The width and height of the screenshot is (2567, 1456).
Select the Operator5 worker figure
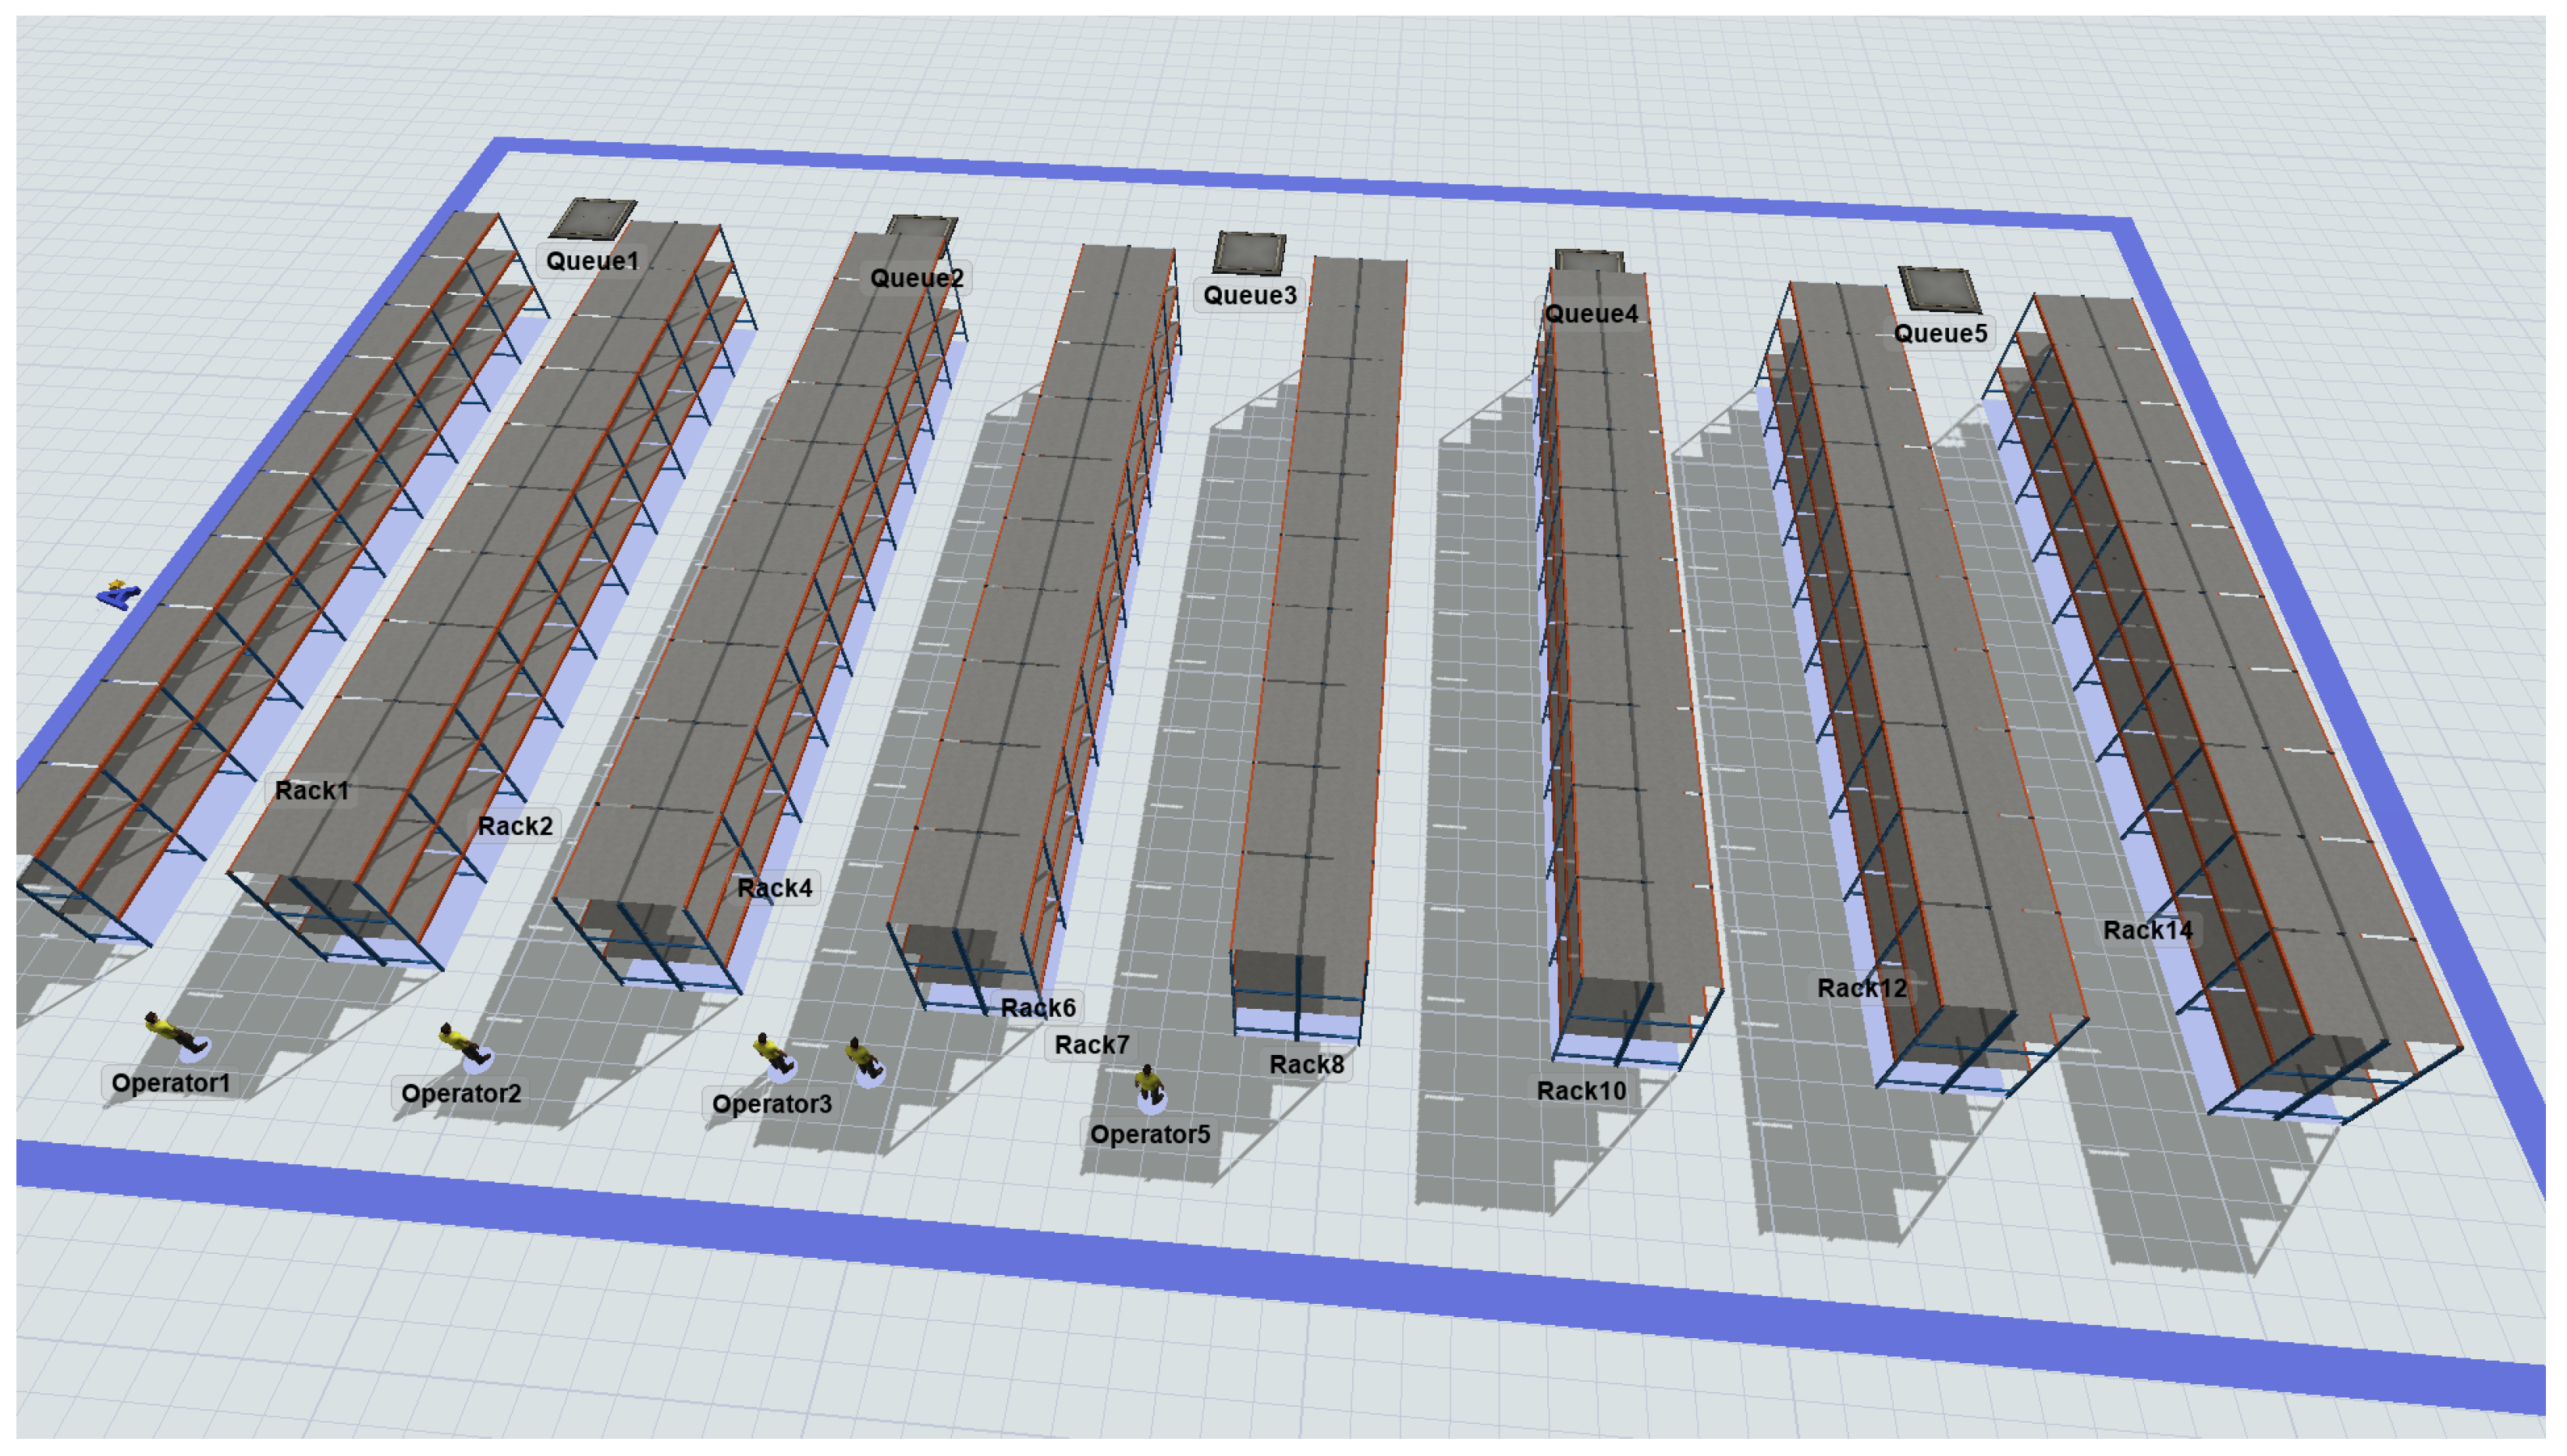pos(1148,1084)
